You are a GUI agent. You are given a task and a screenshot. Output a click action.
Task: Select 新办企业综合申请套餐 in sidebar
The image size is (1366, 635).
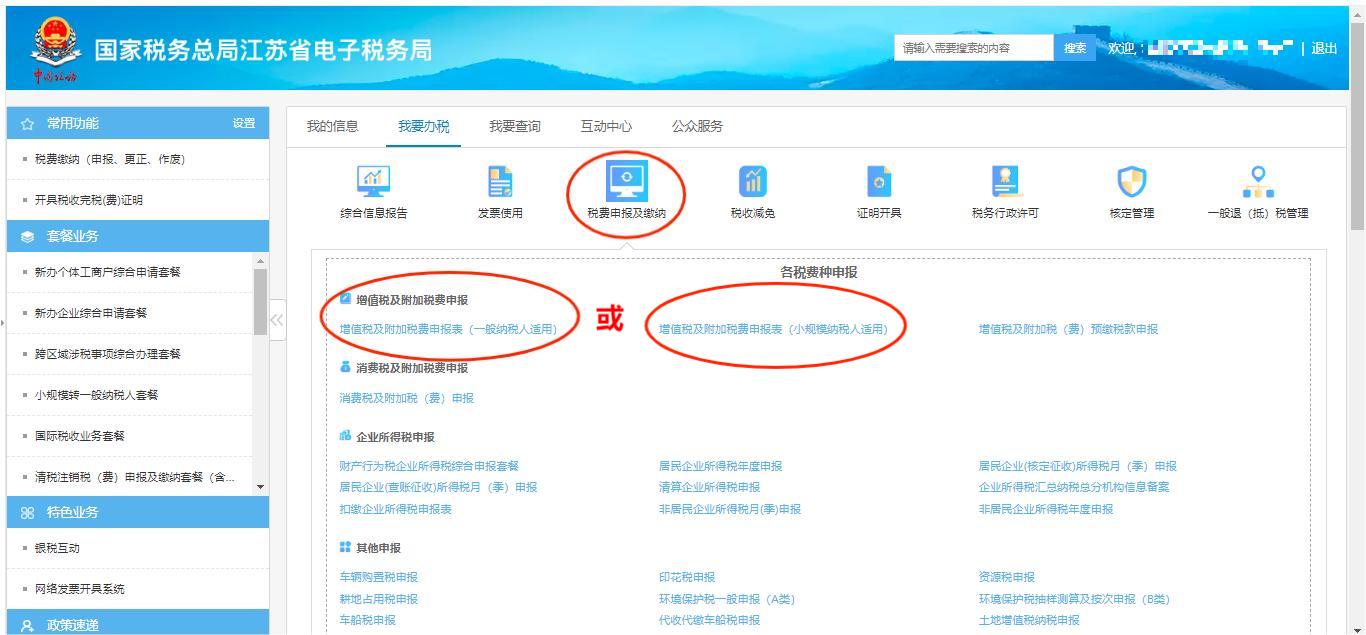coord(91,313)
